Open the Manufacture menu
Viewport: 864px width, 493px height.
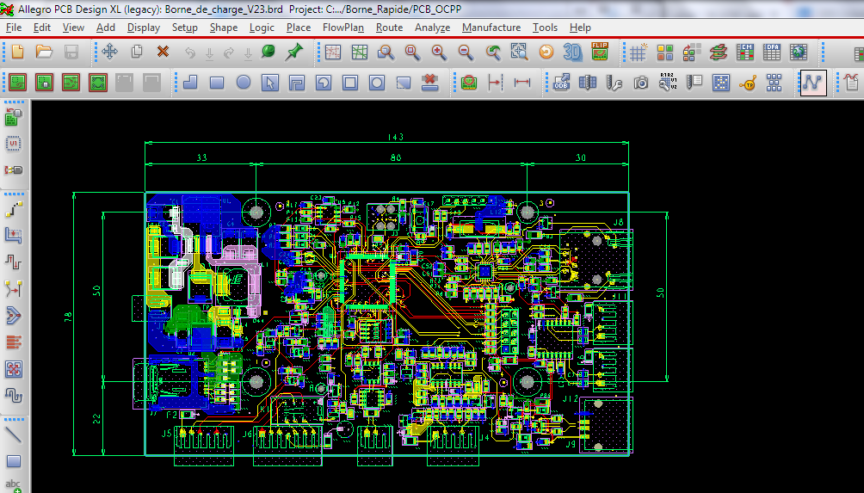click(x=491, y=28)
